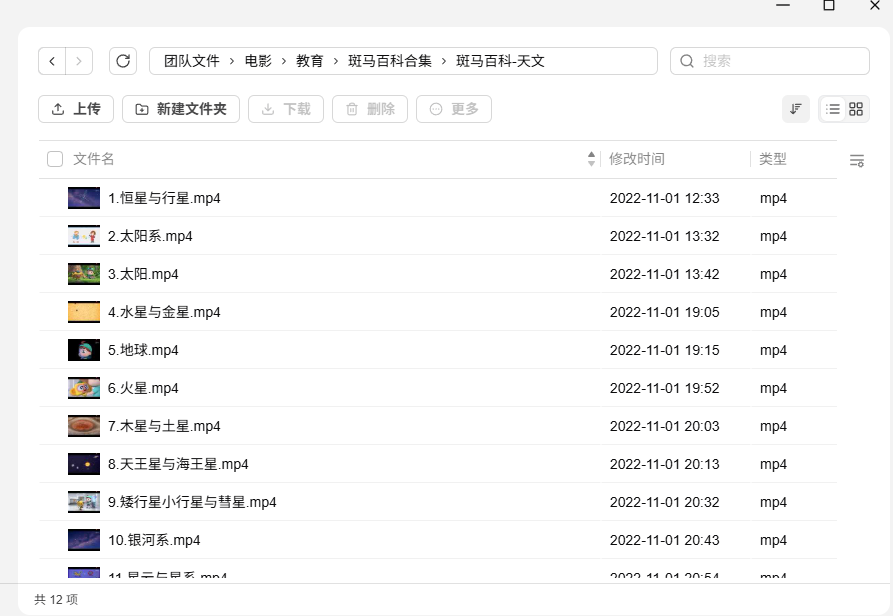Select file name 4.水星与金星.mp4
This screenshot has width=893, height=616.
click(x=164, y=312)
